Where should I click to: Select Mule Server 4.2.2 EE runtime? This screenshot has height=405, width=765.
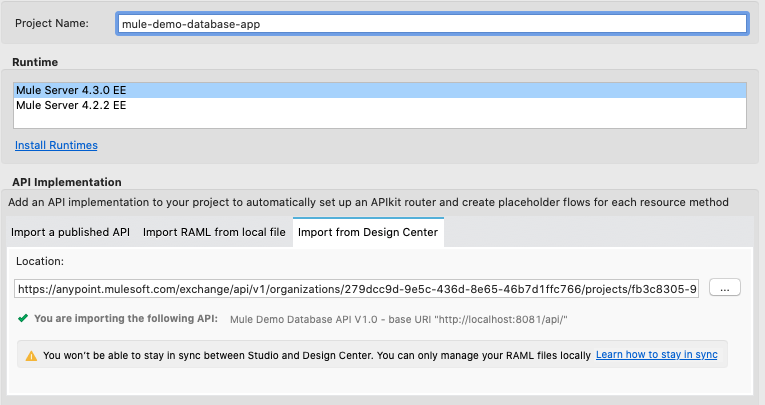tap(71, 105)
